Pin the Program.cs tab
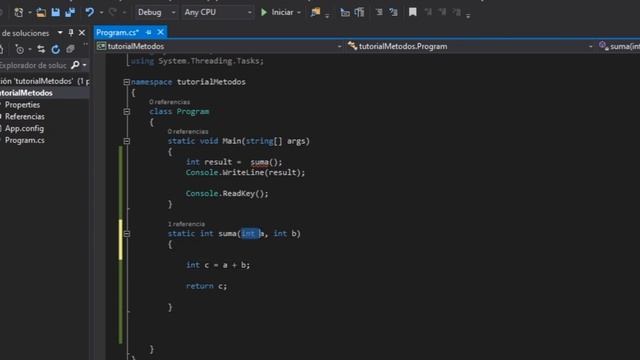640x360 pixels. 149,32
